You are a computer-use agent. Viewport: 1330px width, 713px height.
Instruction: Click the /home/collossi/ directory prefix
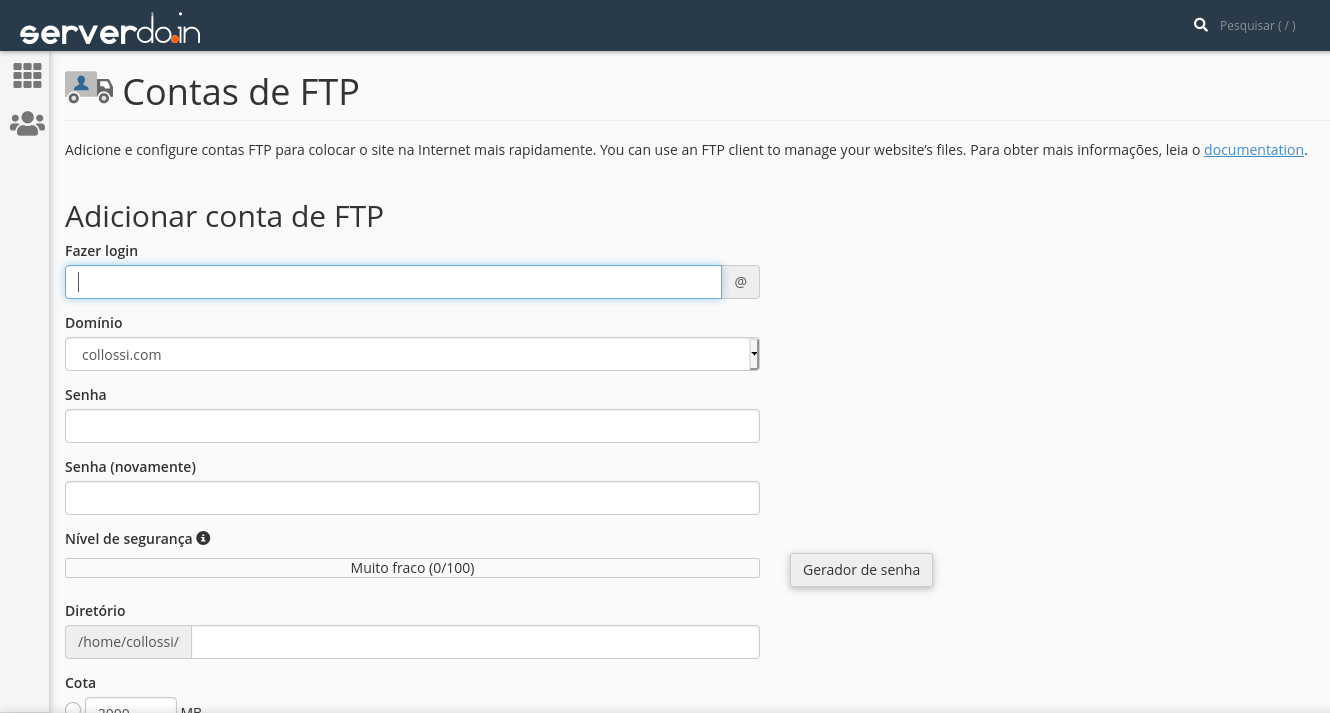[128, 642]
